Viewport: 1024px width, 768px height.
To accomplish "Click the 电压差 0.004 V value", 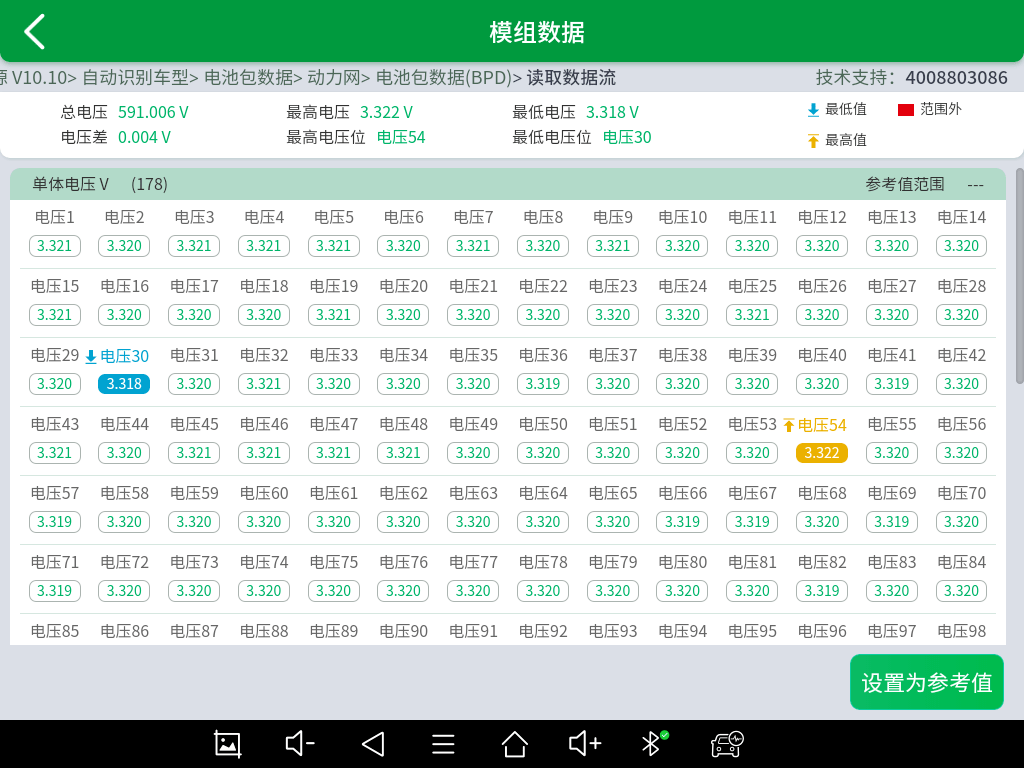I will pyautogui.click(x=144, y=137).
